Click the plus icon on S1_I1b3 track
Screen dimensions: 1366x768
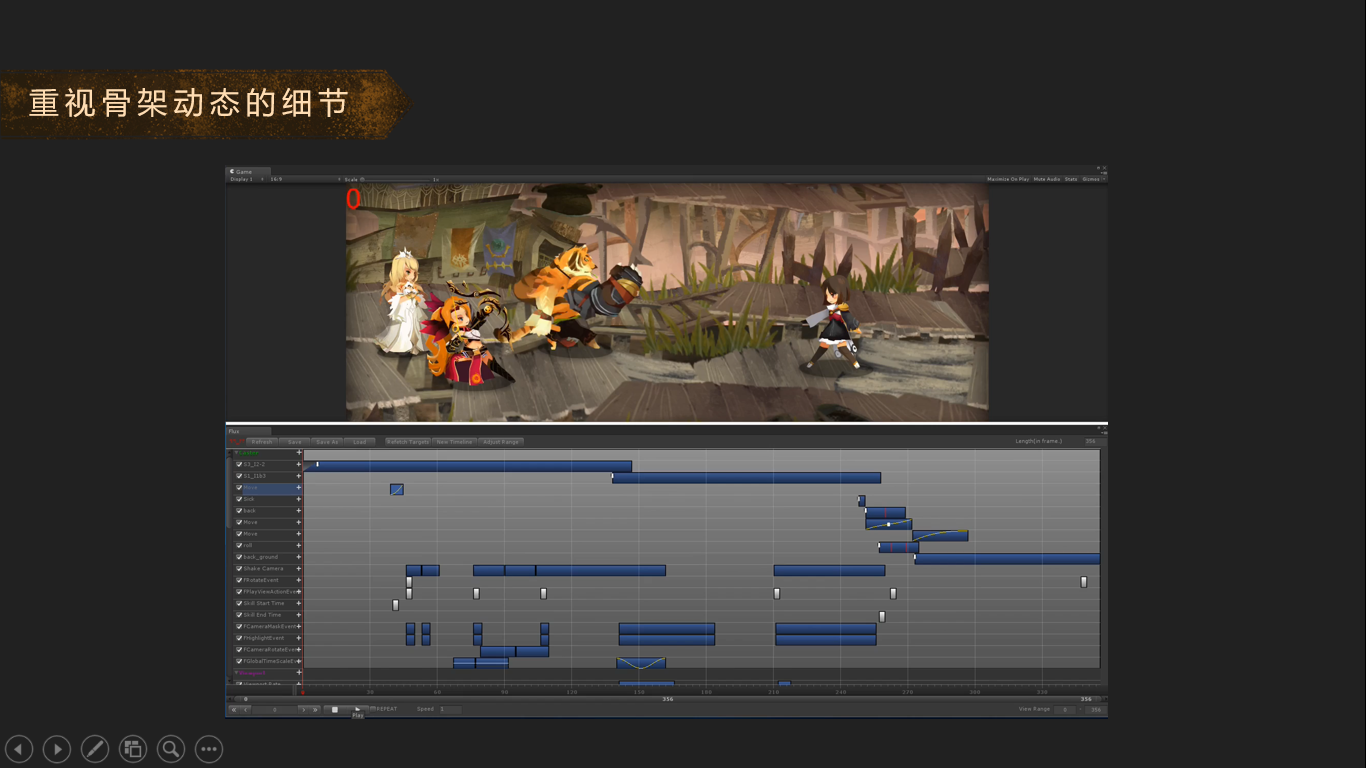pyautogui.click(x=298, y=476)
